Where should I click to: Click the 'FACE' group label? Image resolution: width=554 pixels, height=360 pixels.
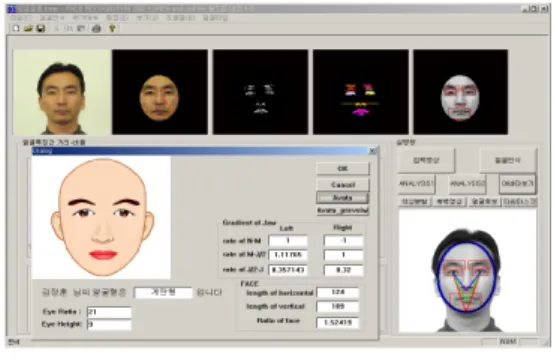tap(249, 284)
